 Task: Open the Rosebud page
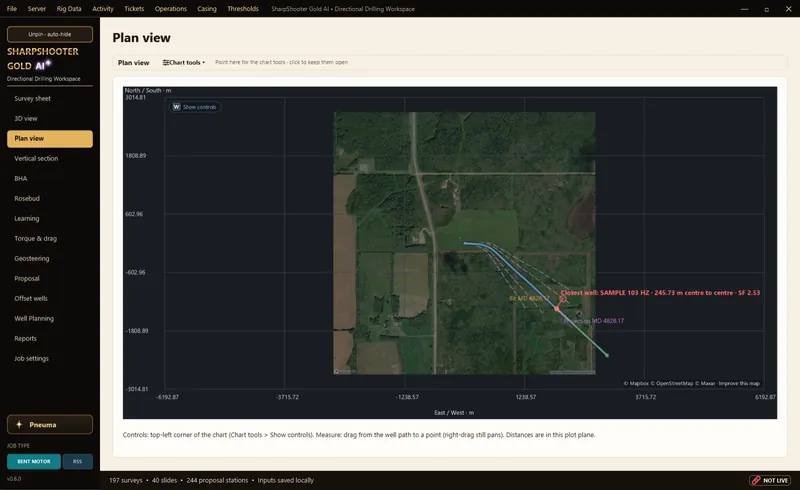pyautogui.click(x=50, y=198)
